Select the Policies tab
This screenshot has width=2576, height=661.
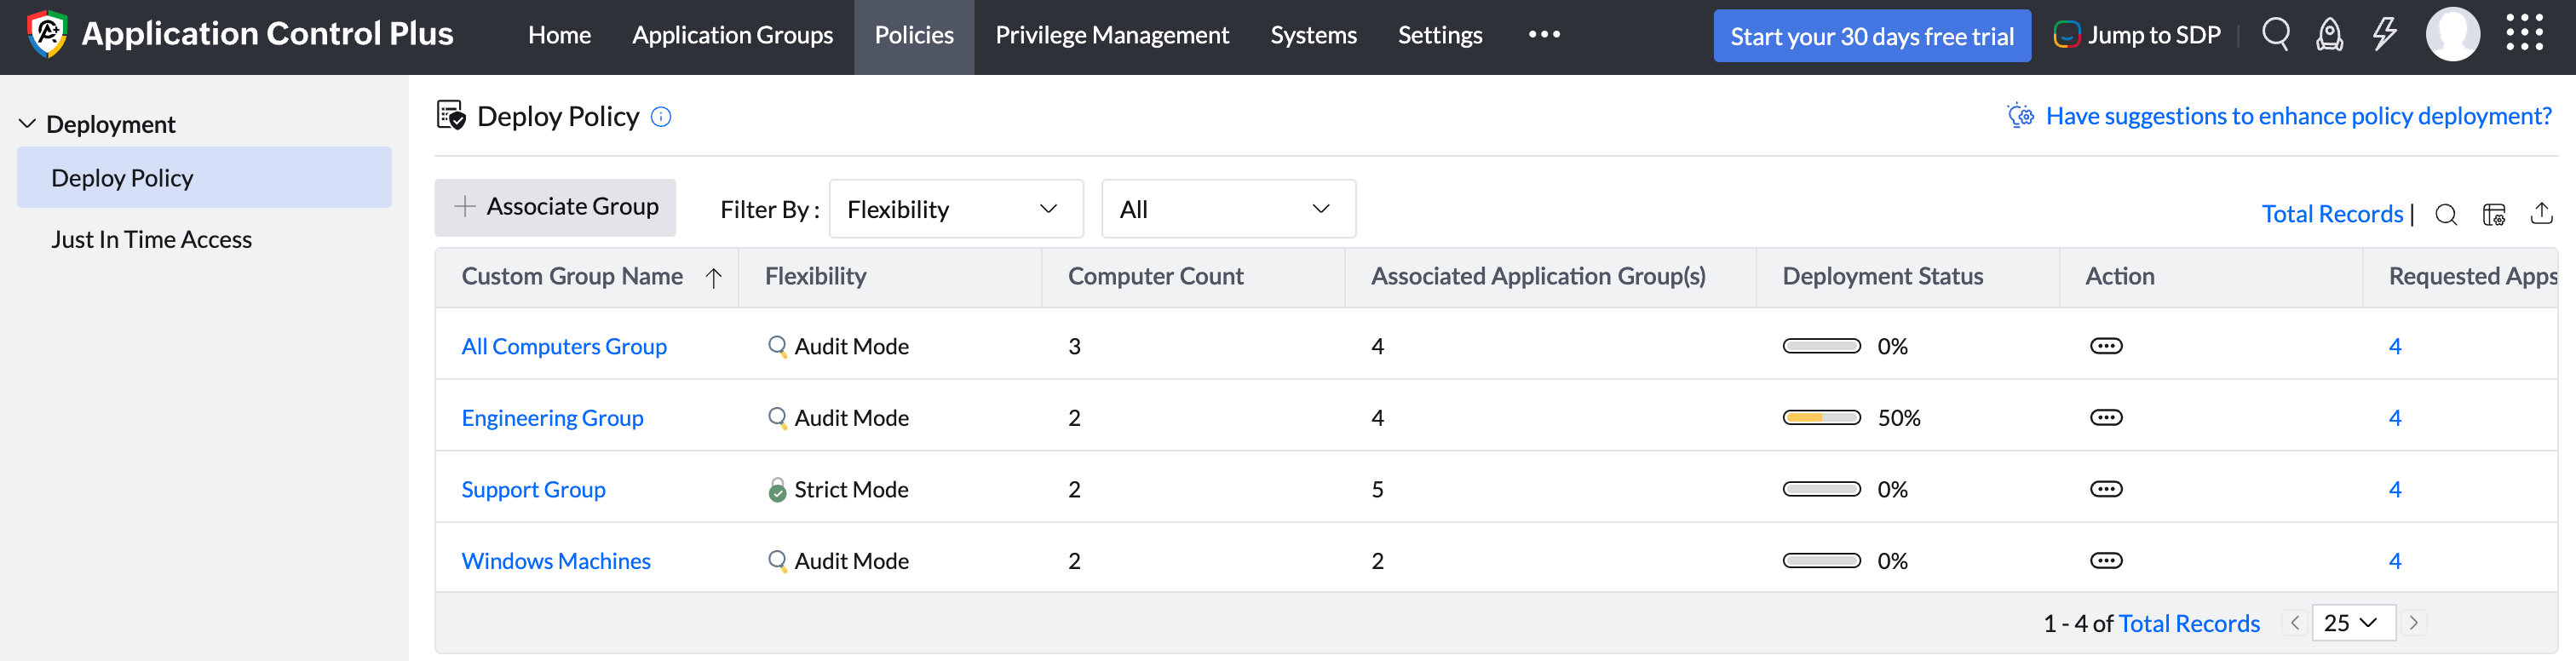pyautogui.click(x=914, y=35)
